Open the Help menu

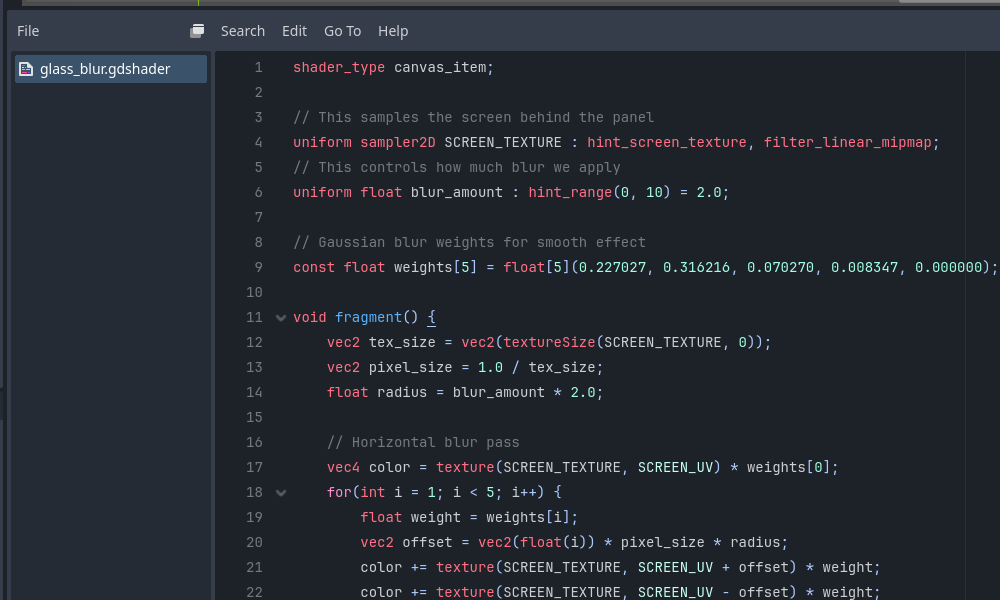coord(393,31)
